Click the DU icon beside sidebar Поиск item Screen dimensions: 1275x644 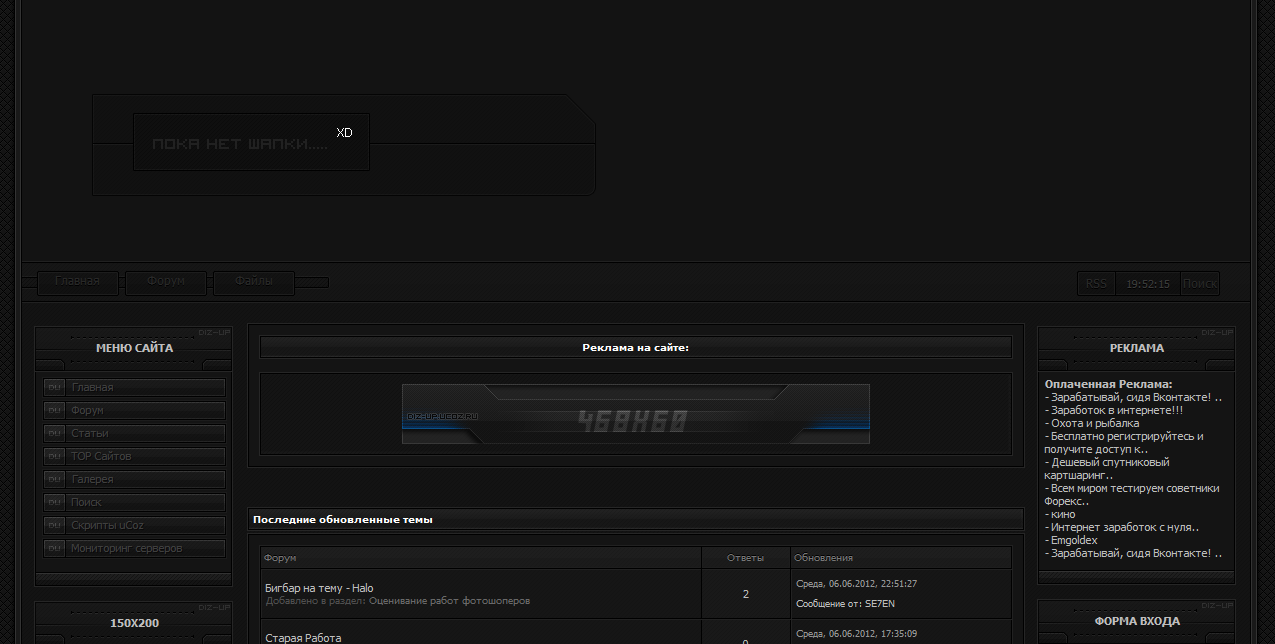tap(54, 502)
